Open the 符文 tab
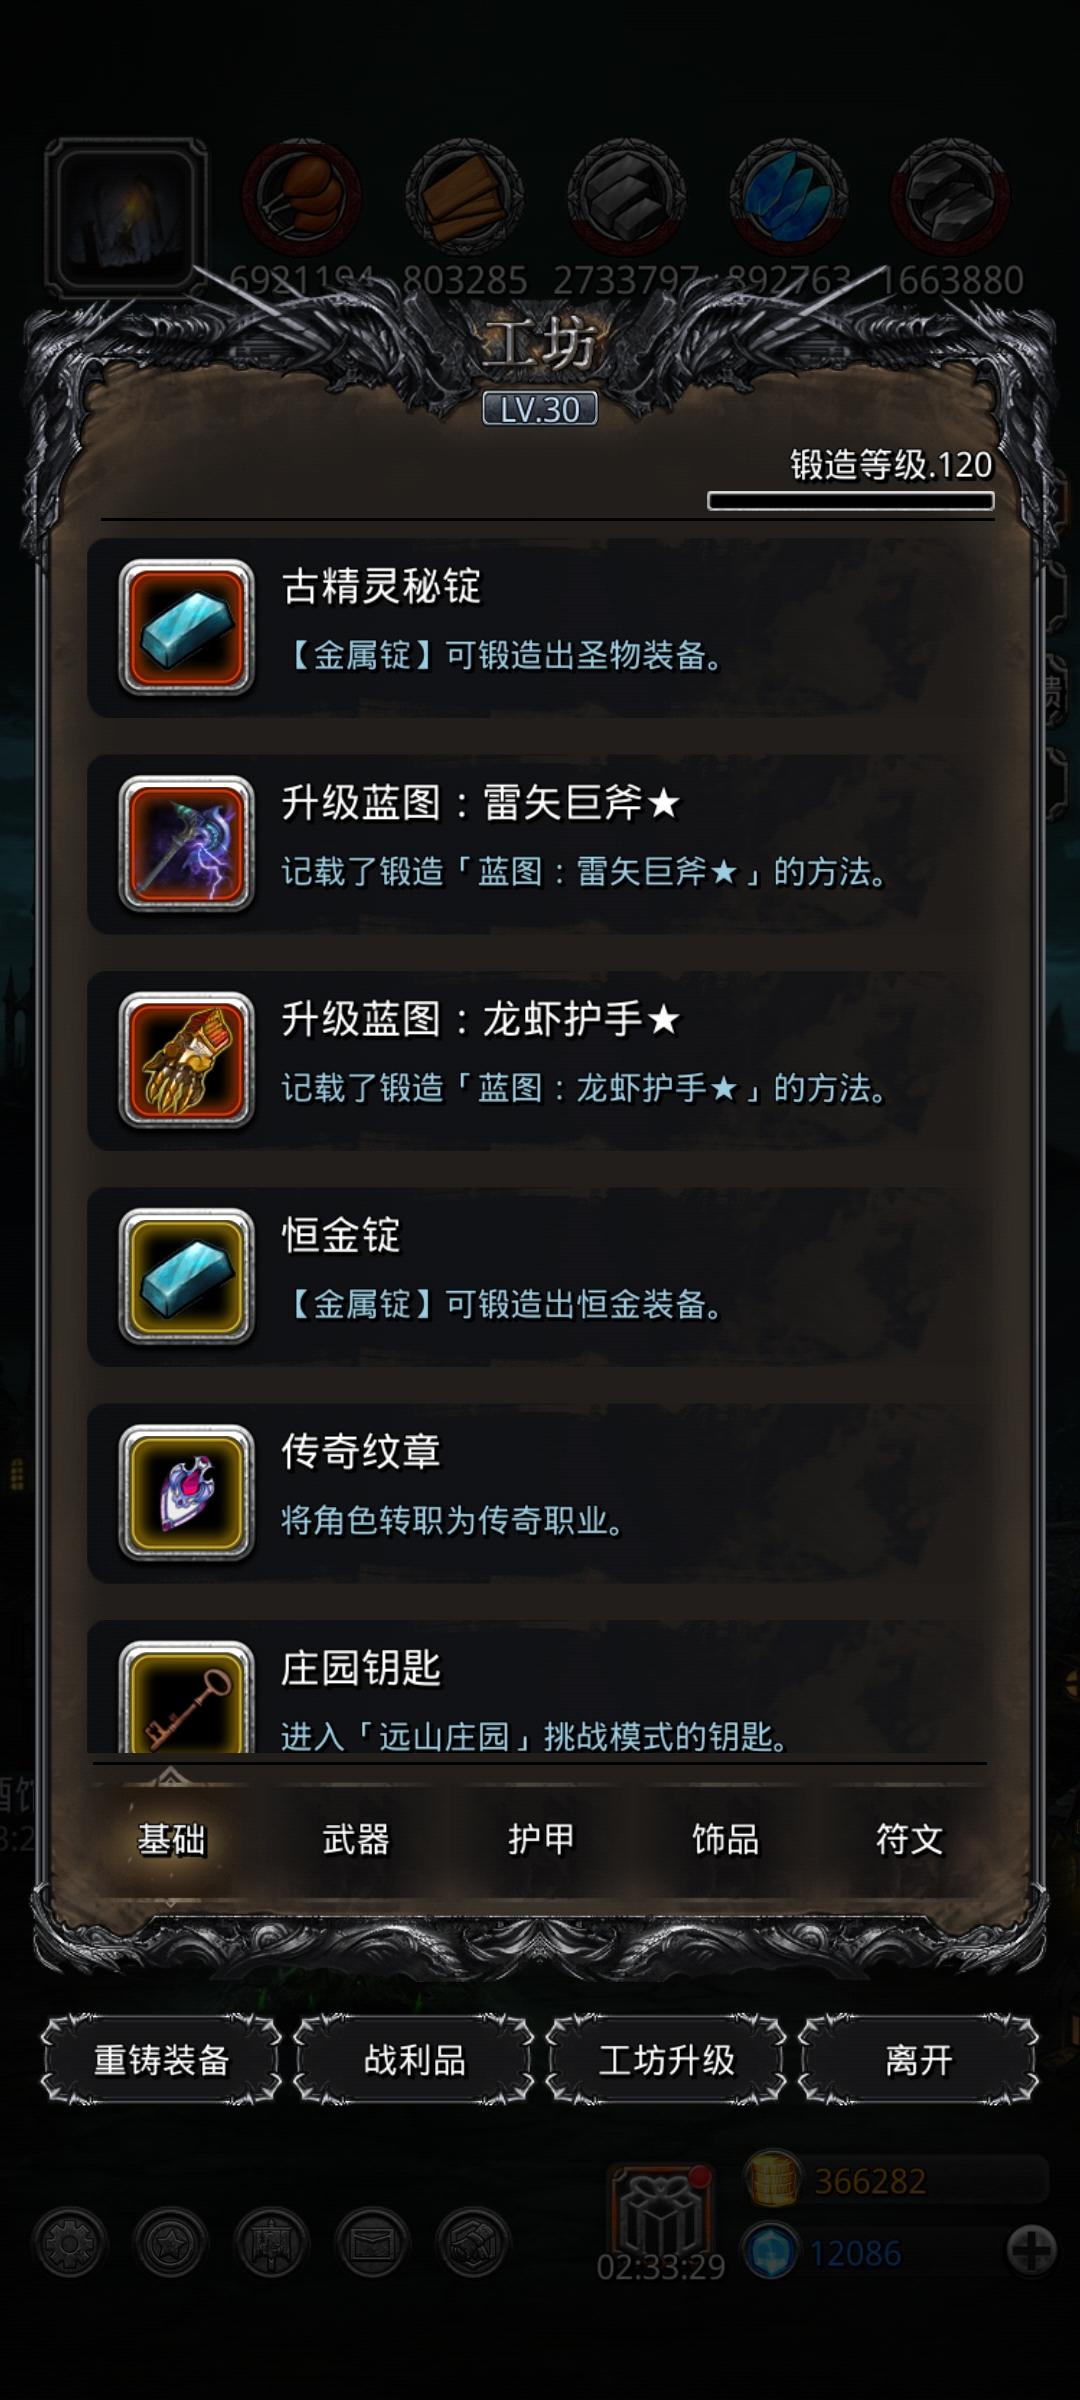 [x=909, y=1838]
